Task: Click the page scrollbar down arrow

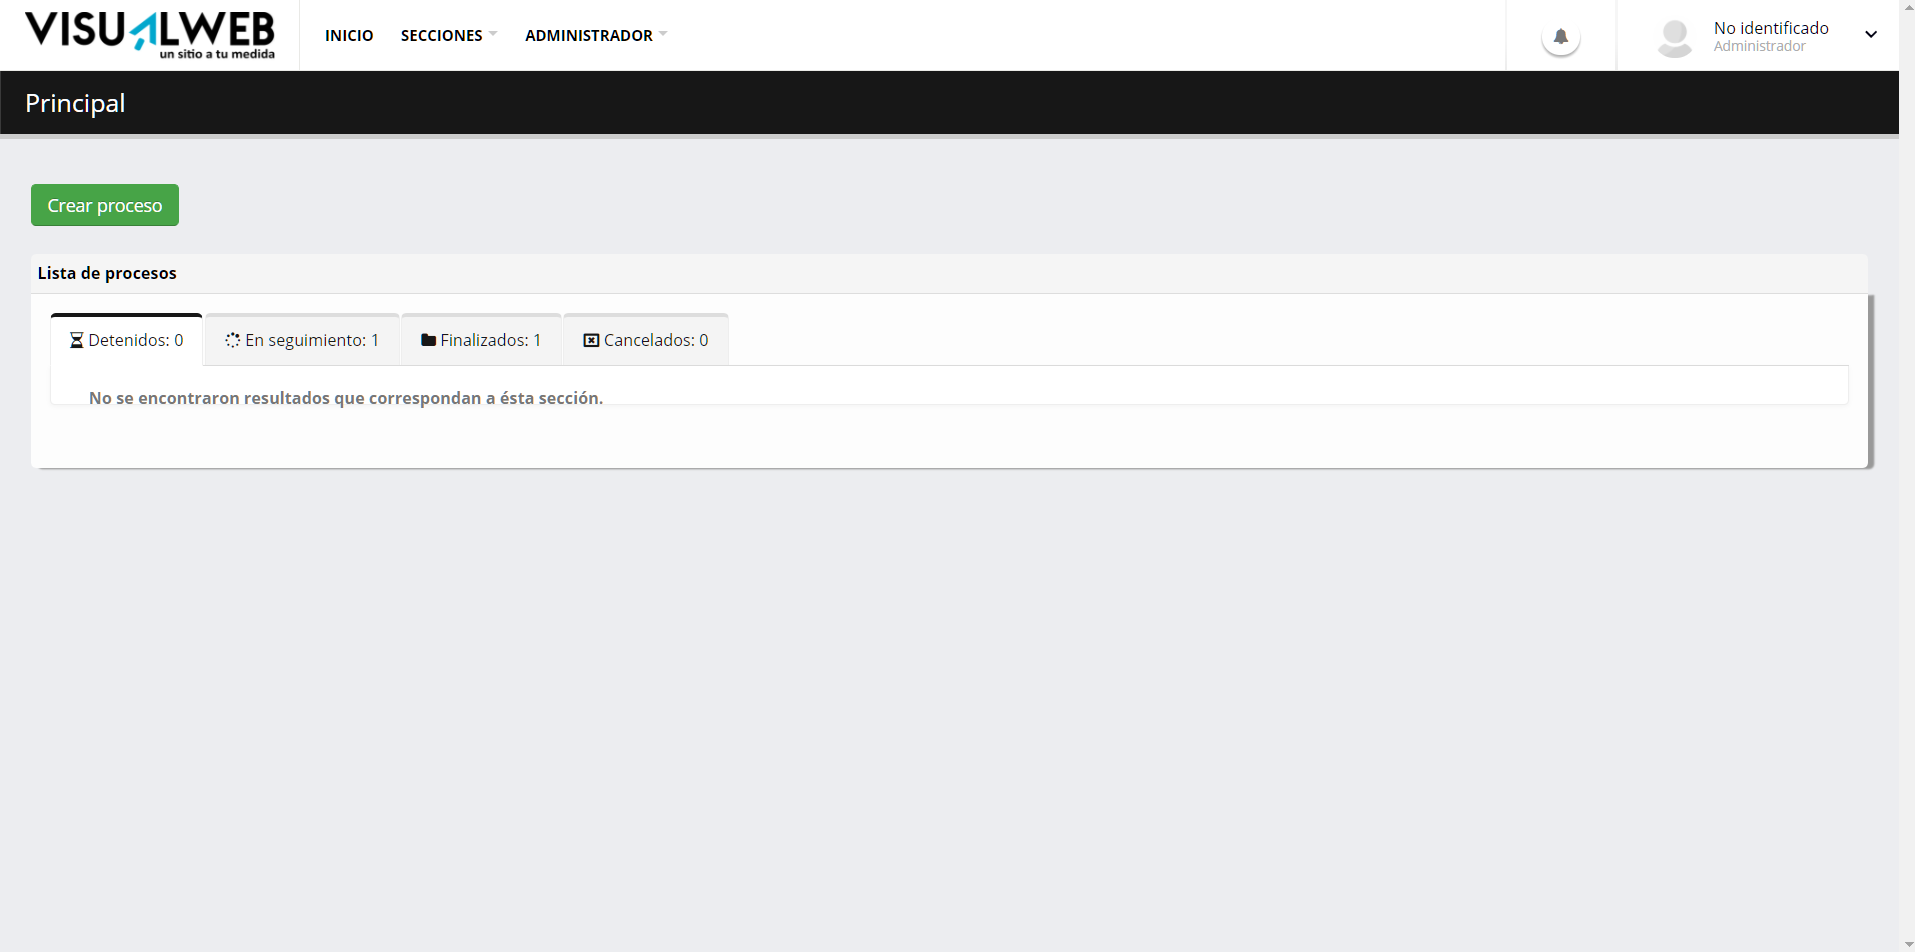Action: tap(1908, 944)
